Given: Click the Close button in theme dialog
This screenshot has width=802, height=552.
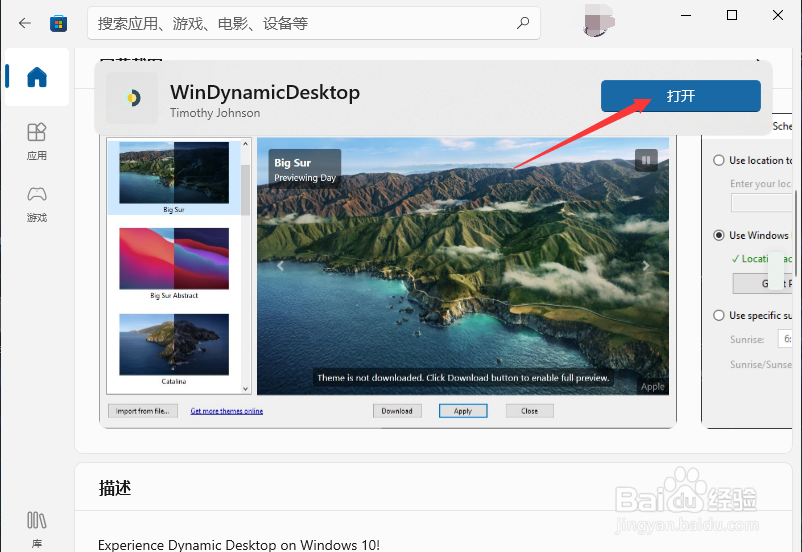Looking at the screenshot, I should [x=529, y=411].
